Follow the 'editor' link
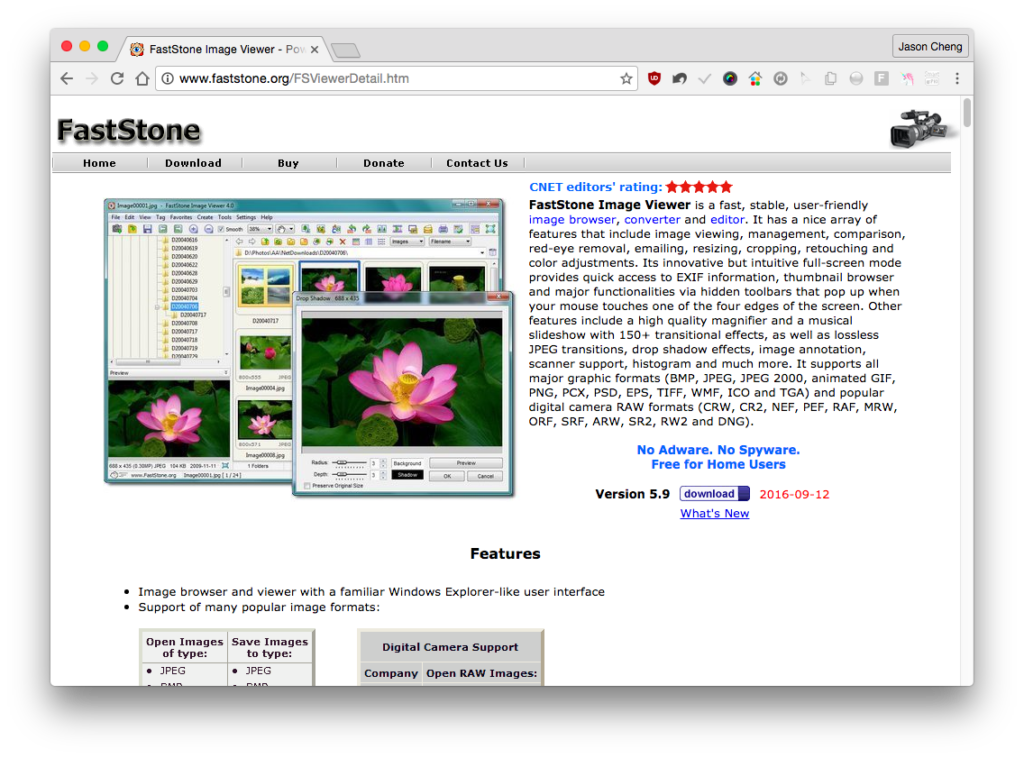1024x758 pixels. pyautogui.click(x=727, y=220)
